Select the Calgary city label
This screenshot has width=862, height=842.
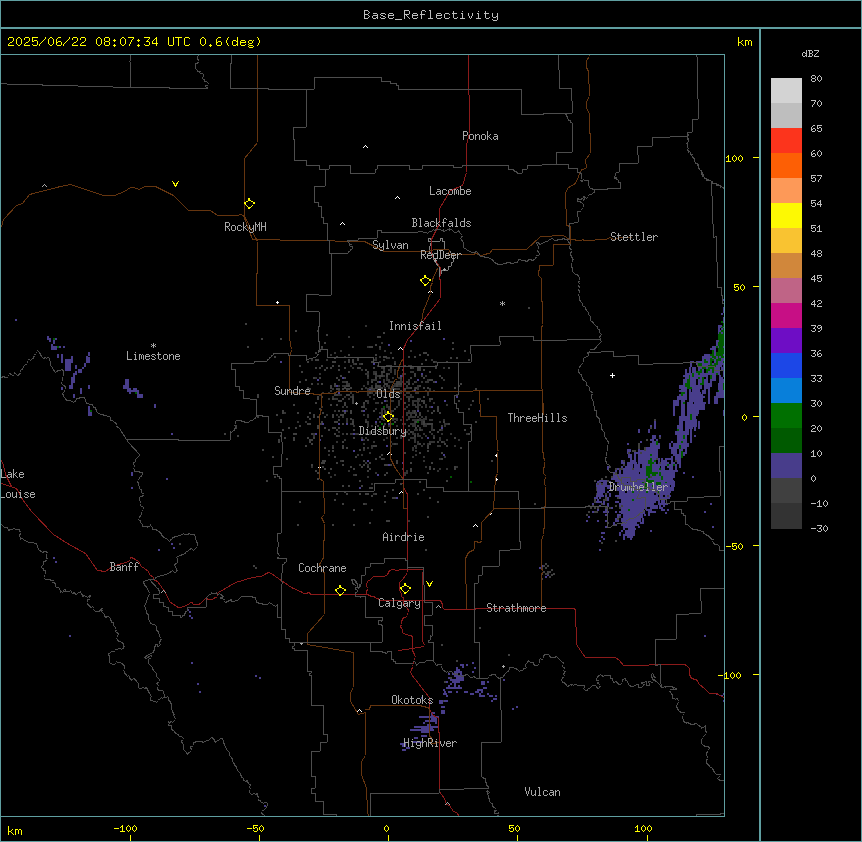click(399, 603)
